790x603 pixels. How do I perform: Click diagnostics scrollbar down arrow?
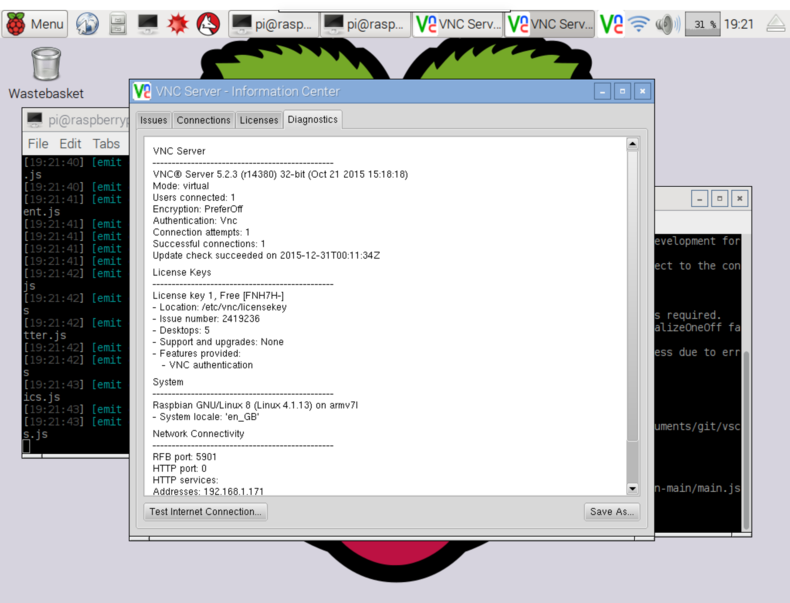[x=632, y=488]
